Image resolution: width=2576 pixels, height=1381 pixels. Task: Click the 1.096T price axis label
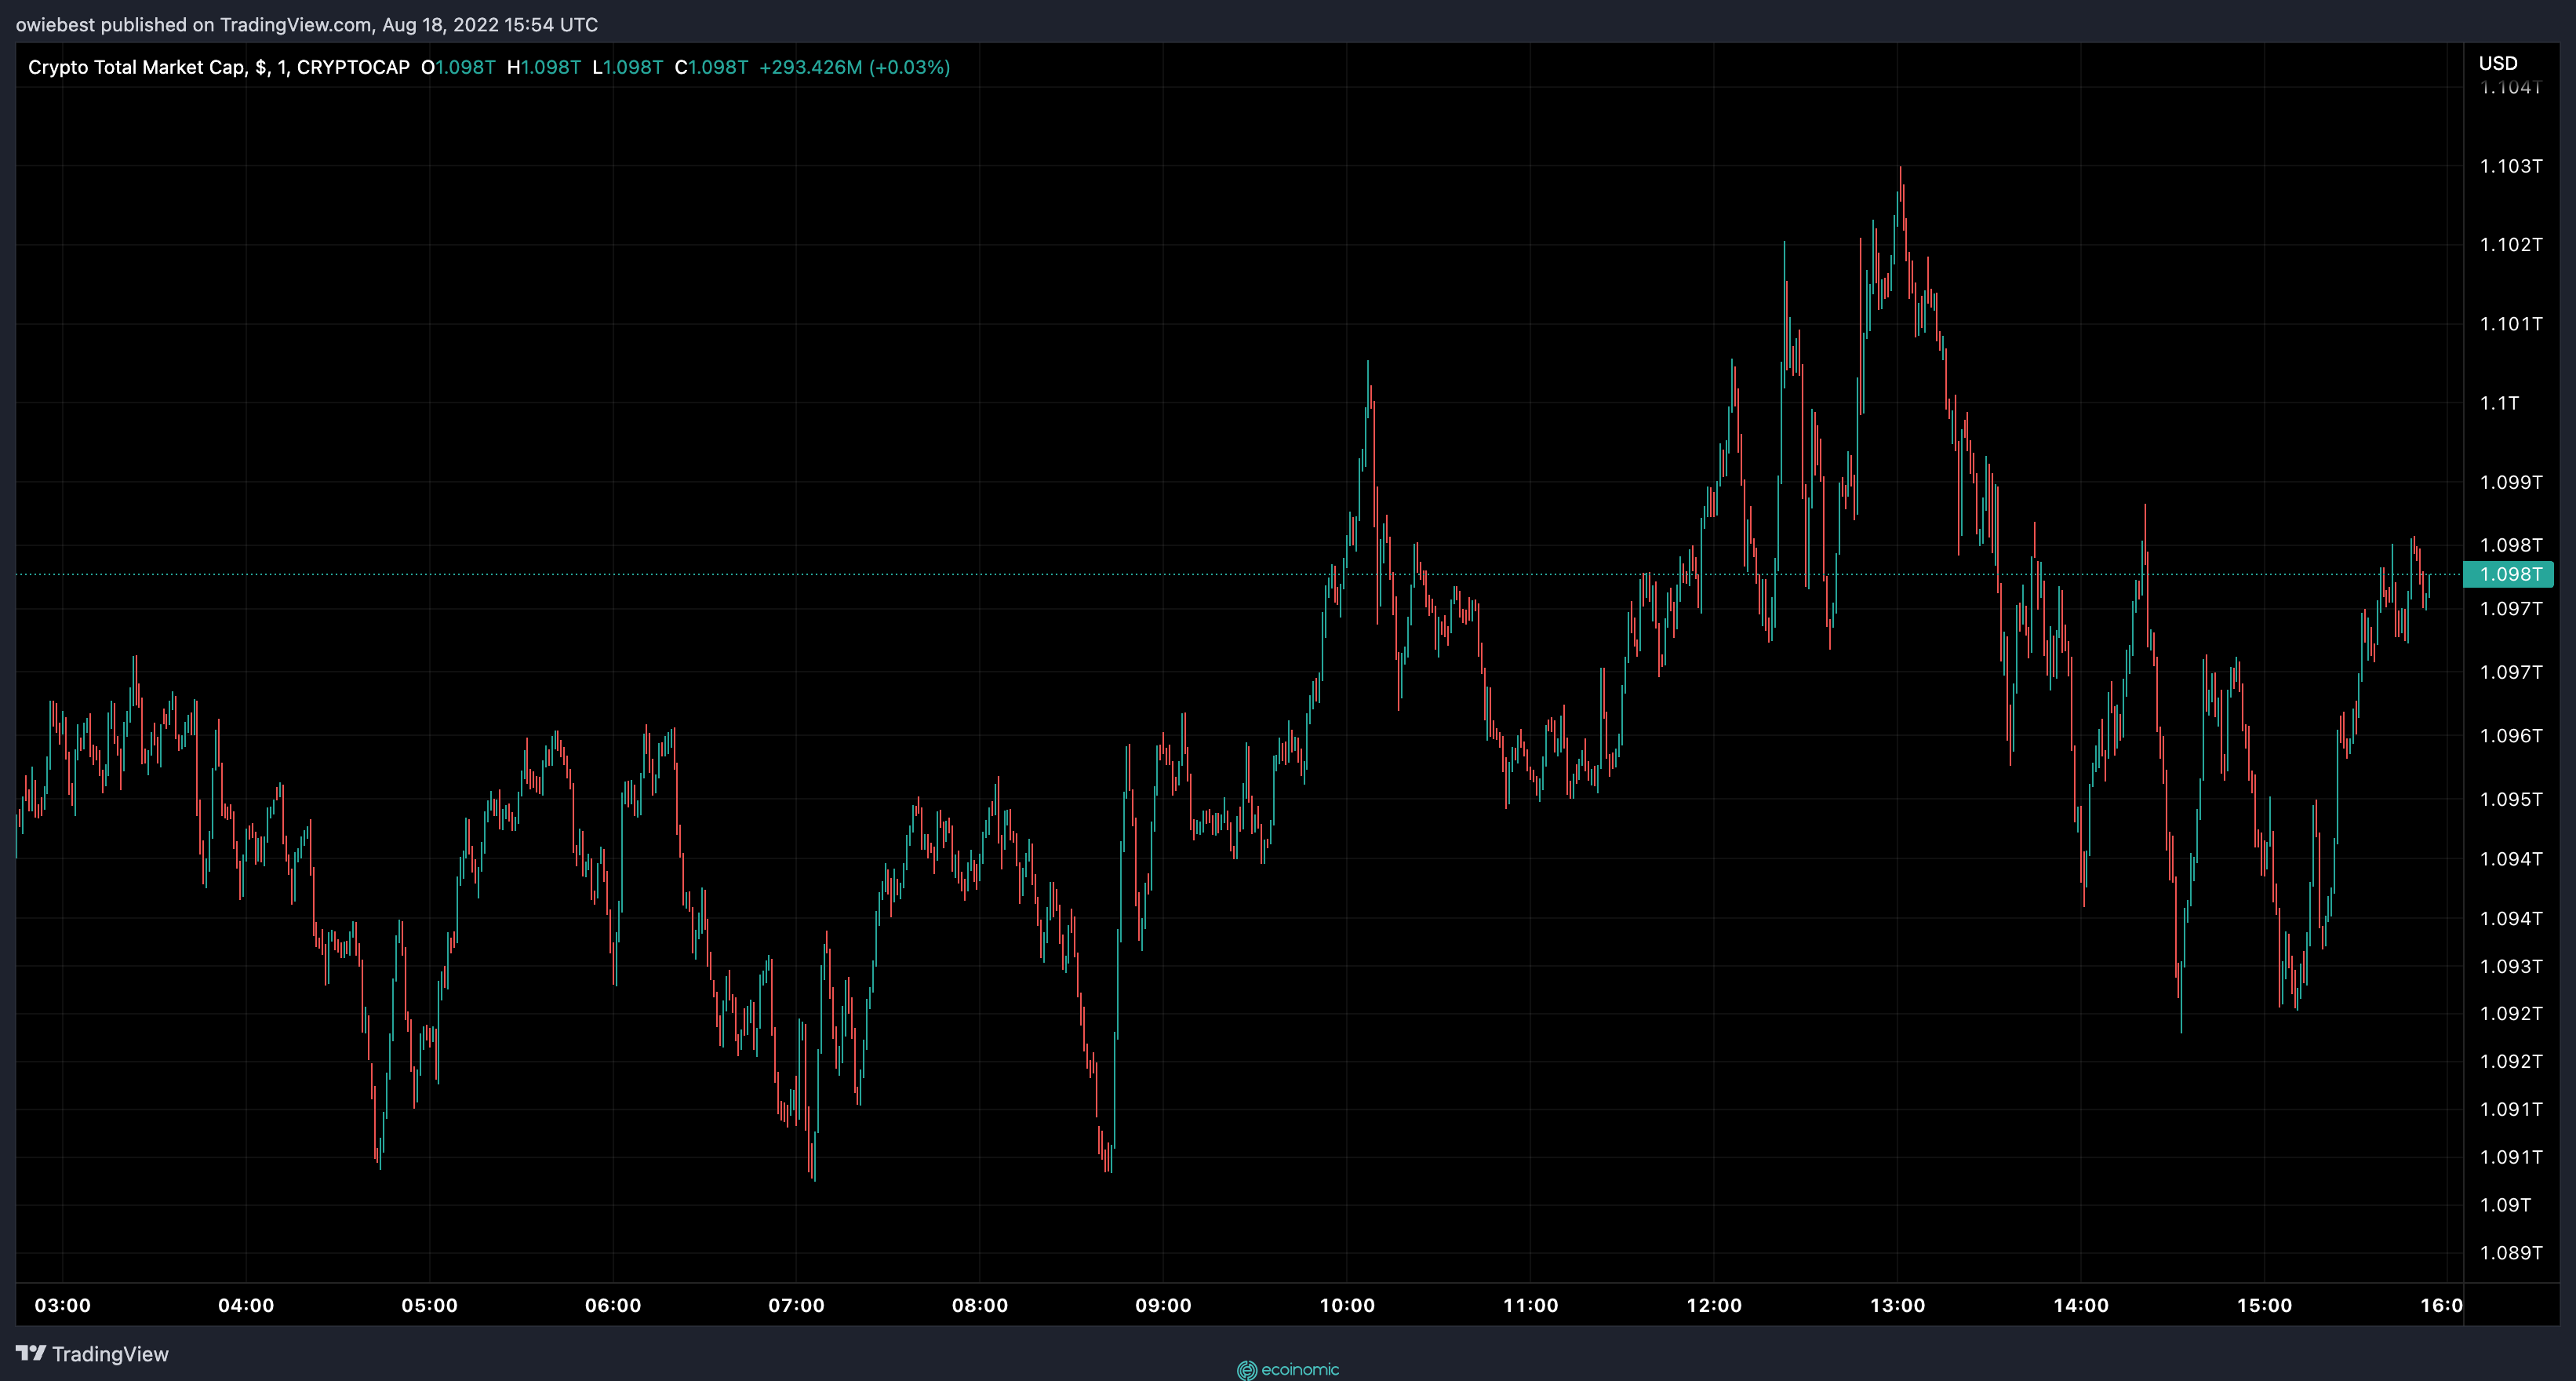pyautogui.click(x=2510, y=735)
